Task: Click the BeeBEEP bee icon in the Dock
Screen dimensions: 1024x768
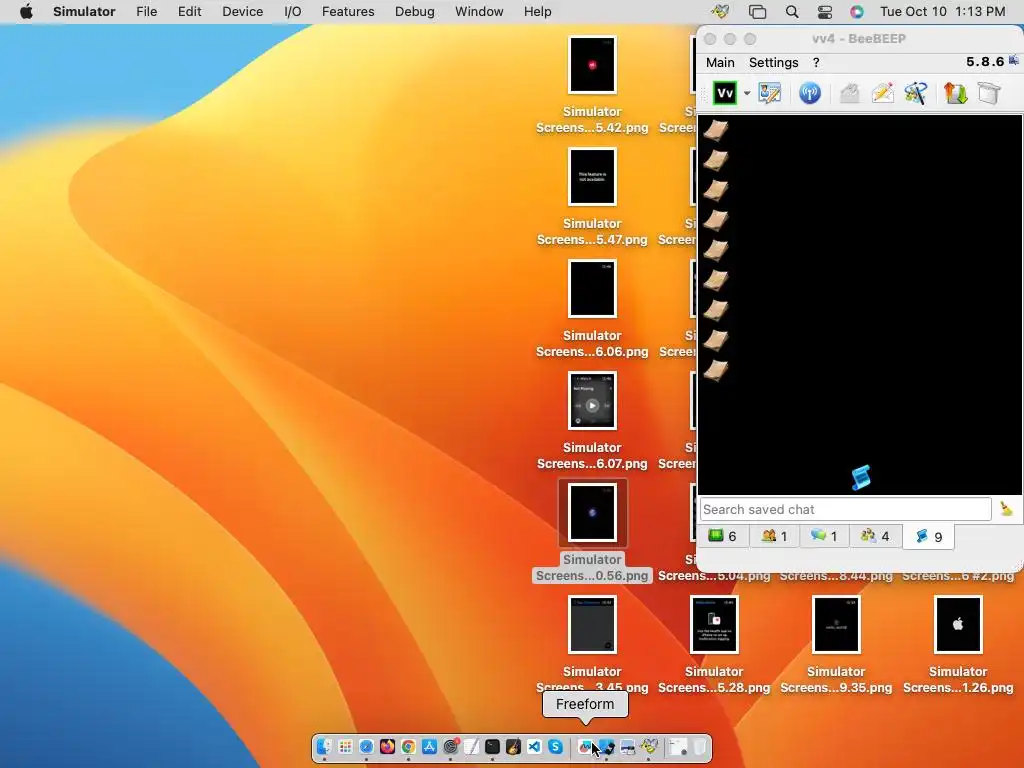Action: pyautogui.click(x=649, y=746)
